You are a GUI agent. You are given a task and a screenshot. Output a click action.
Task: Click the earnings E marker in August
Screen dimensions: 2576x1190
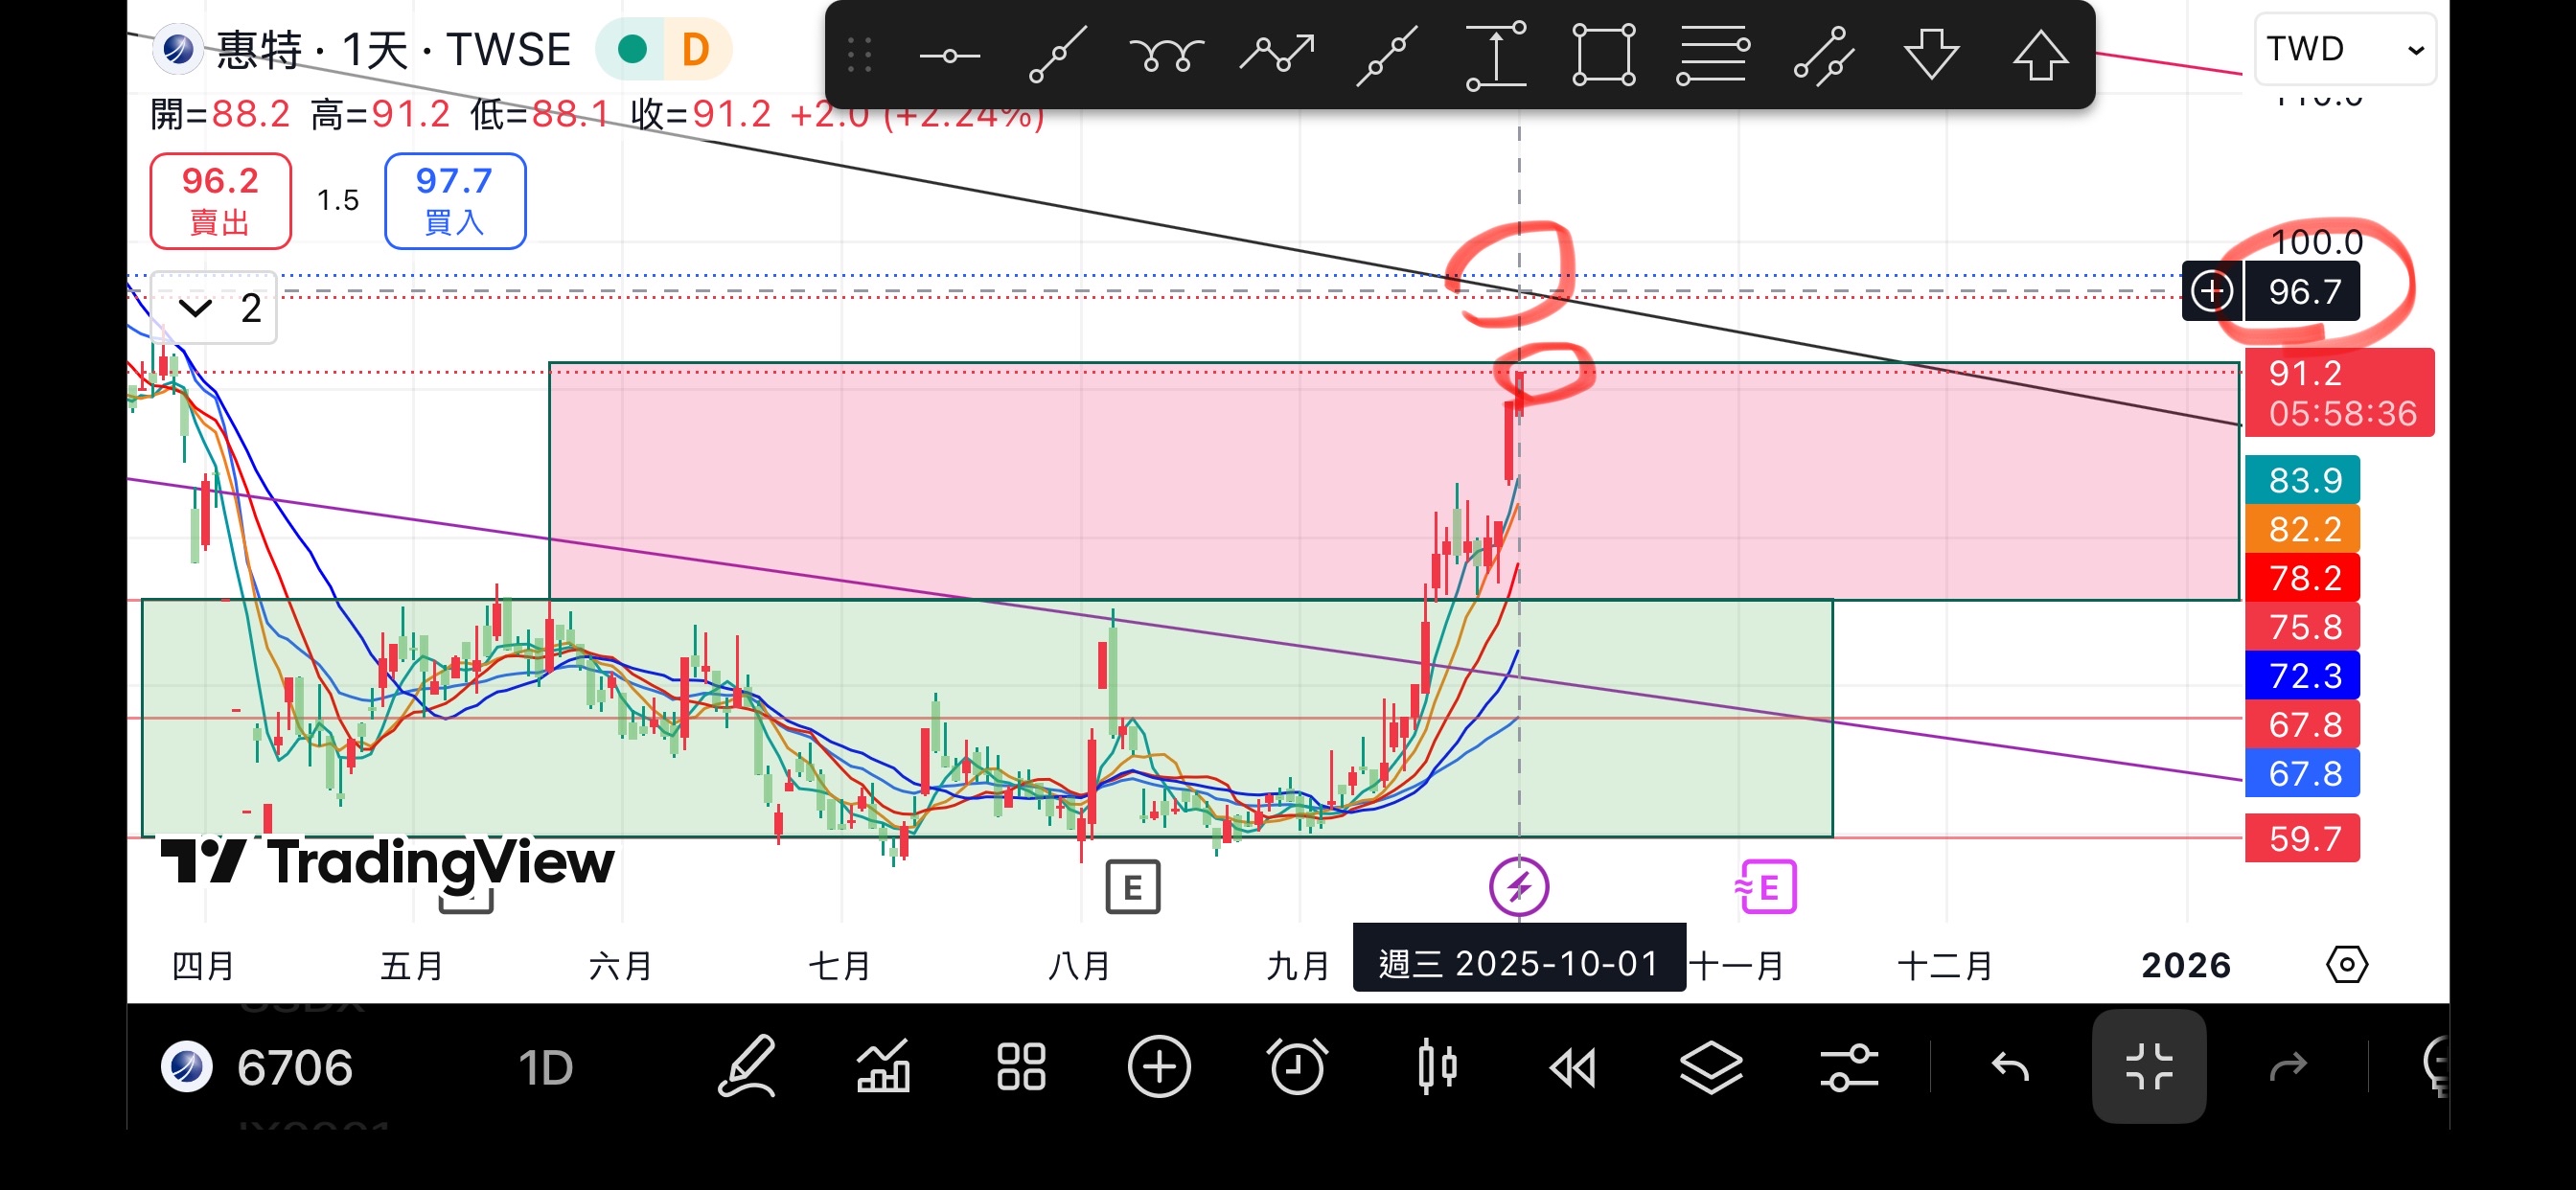[x=1132, y=886]
